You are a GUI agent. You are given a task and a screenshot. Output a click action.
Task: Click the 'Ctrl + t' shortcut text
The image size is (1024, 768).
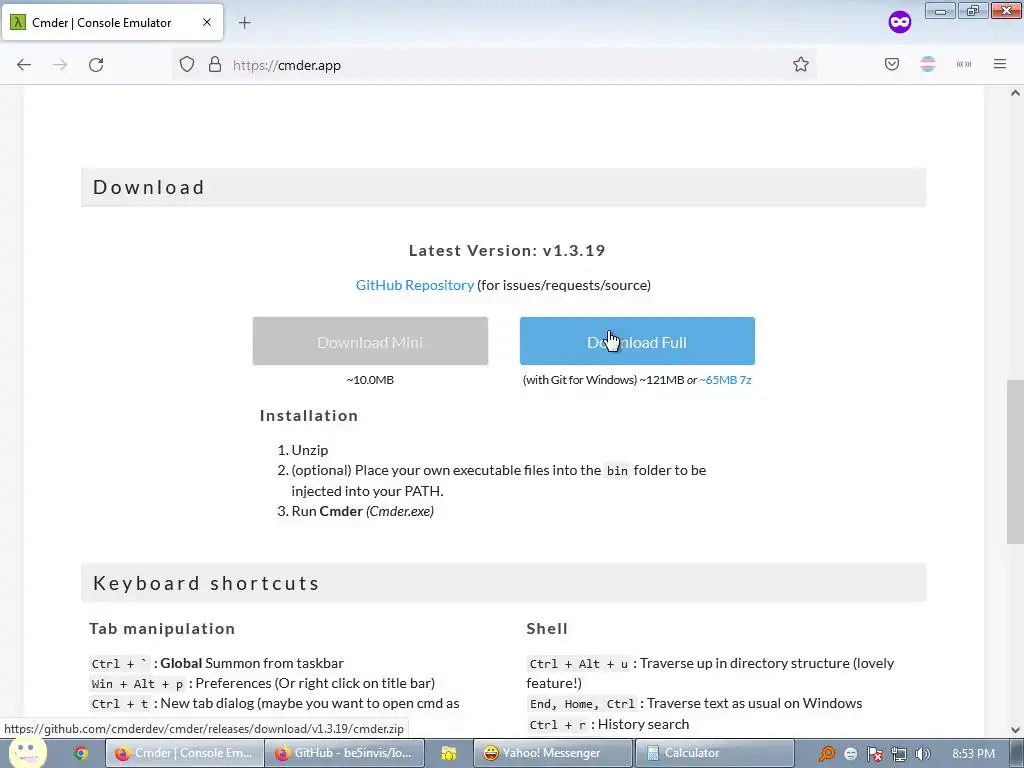tap(120, 704)
